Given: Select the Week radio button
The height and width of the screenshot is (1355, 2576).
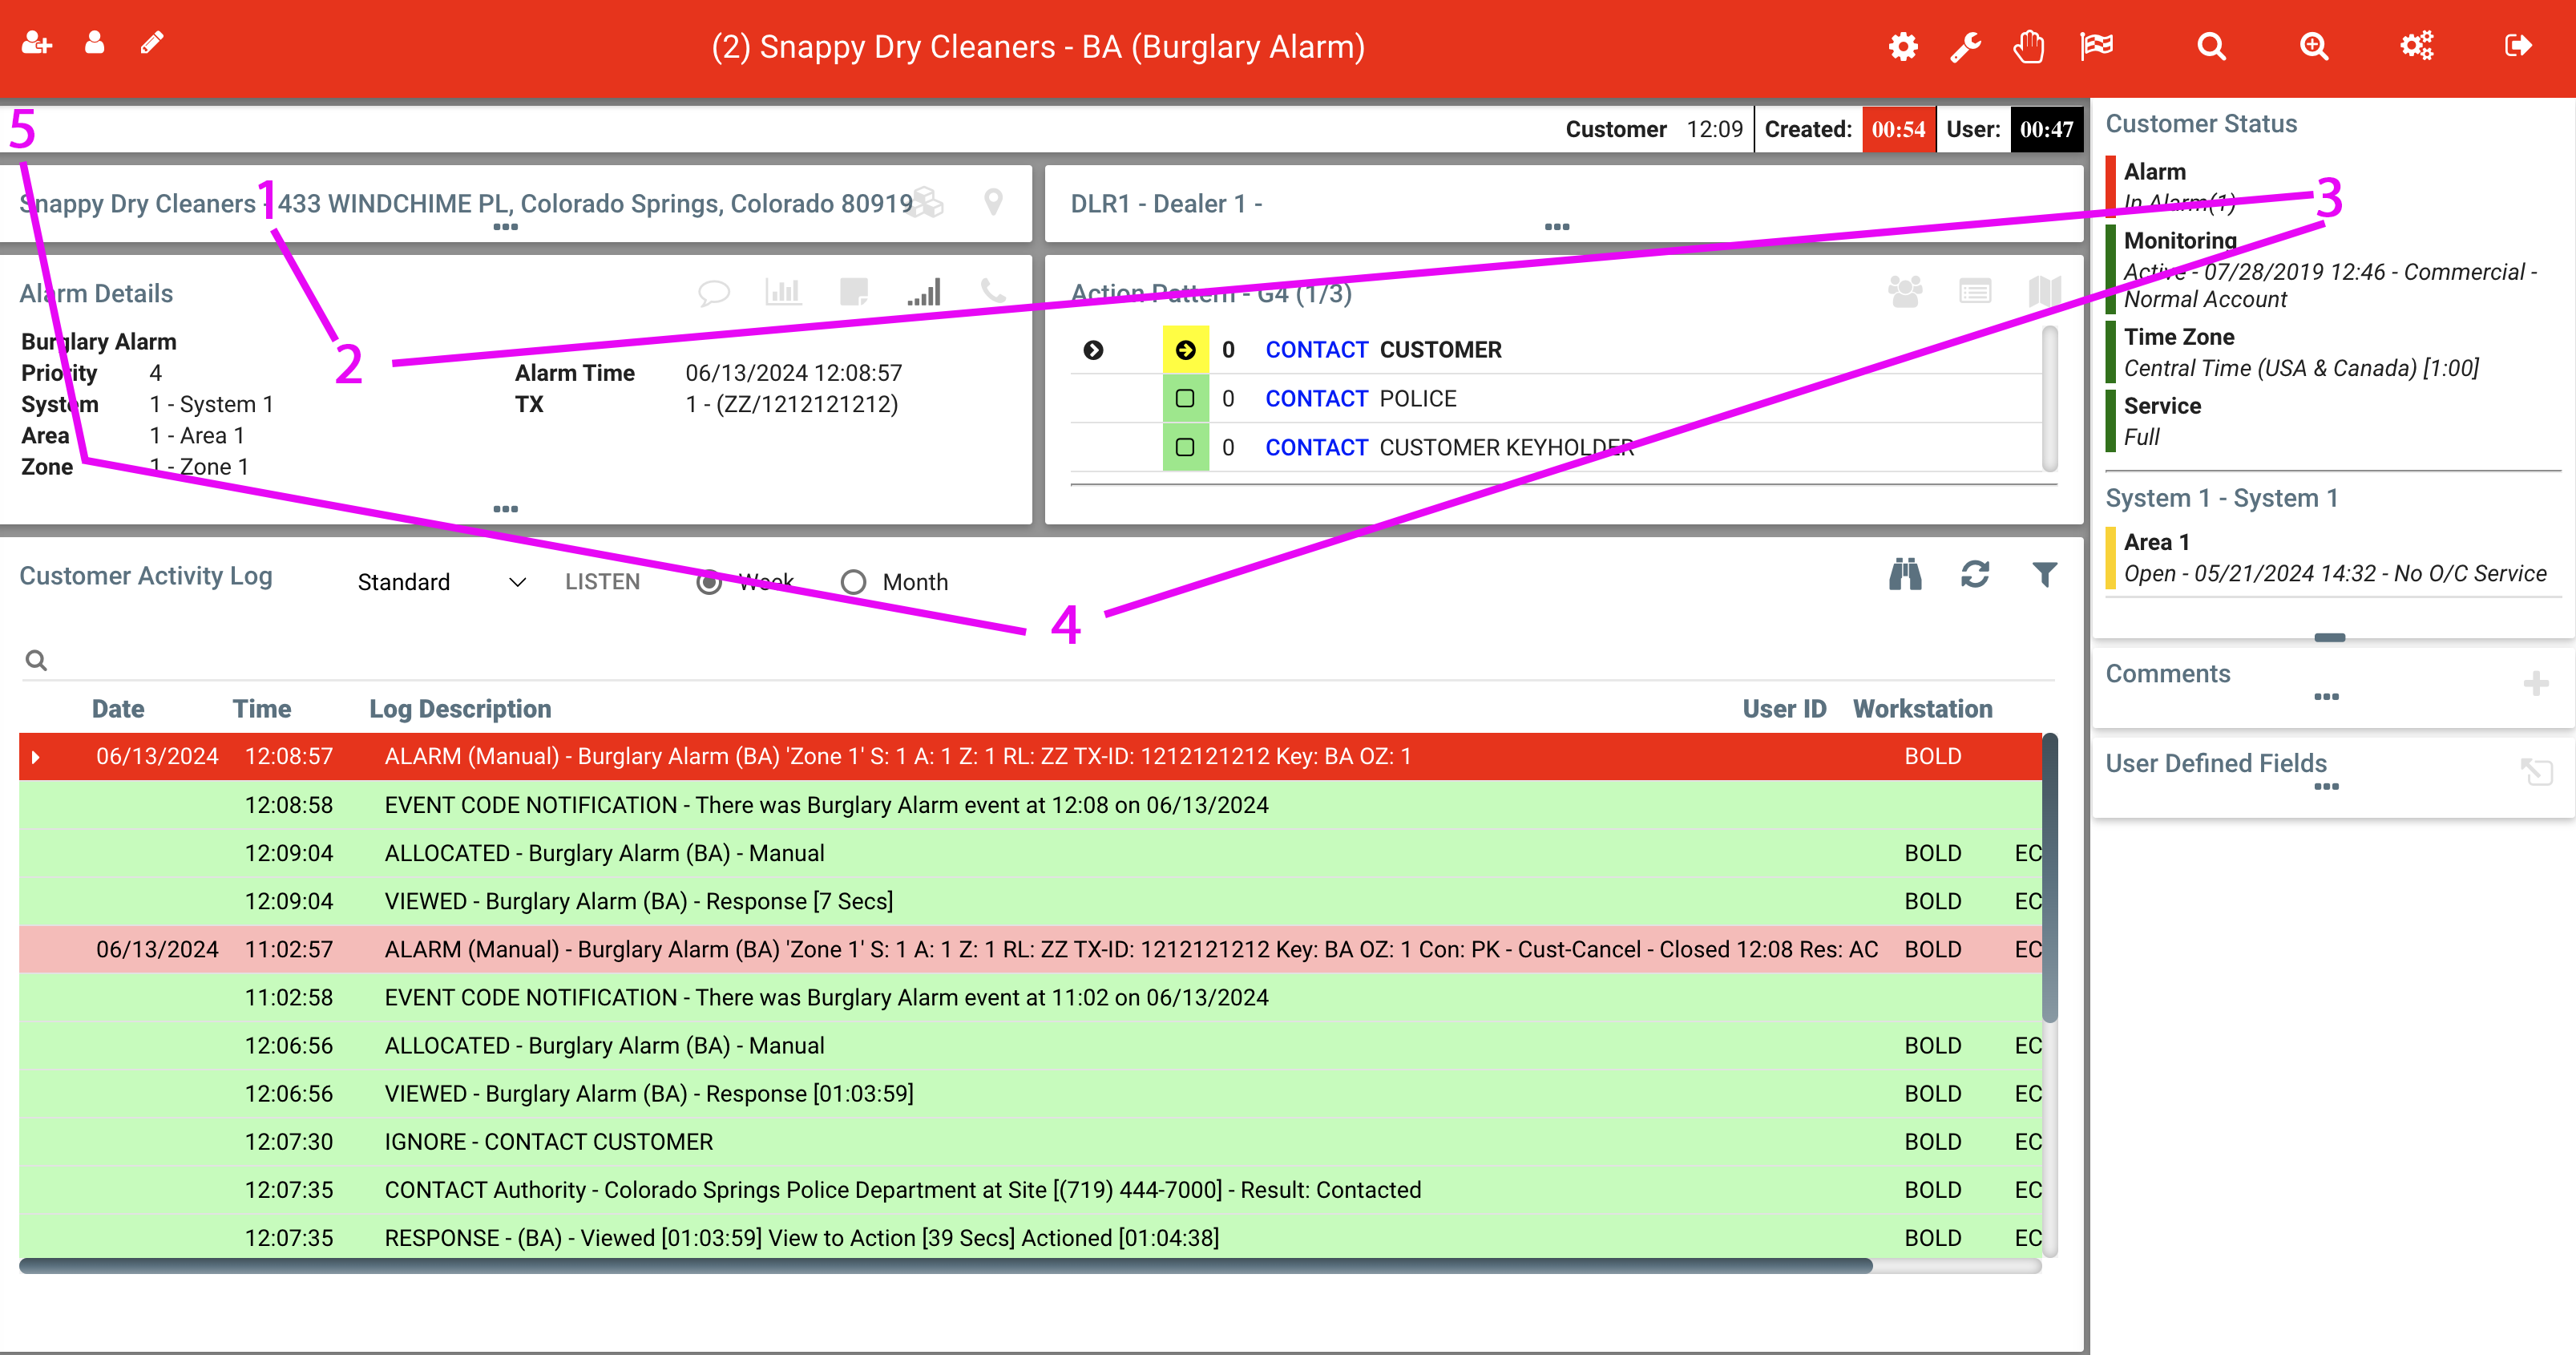Looking at the screenshot, I should pos(709,582).
